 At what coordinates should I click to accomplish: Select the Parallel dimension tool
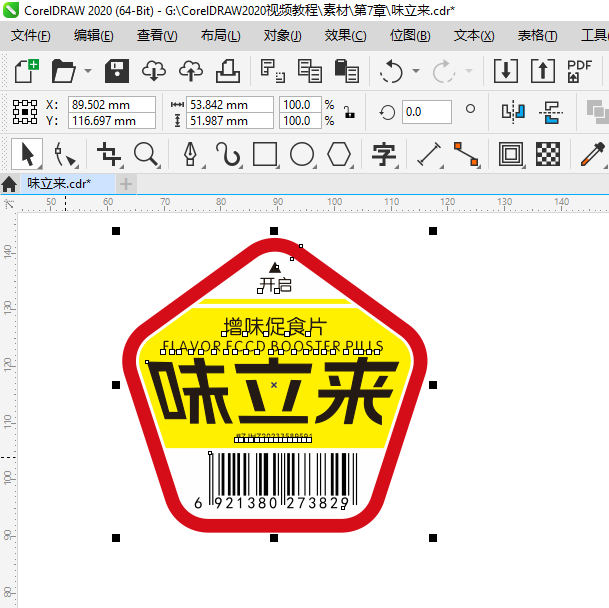coord(429,154)
